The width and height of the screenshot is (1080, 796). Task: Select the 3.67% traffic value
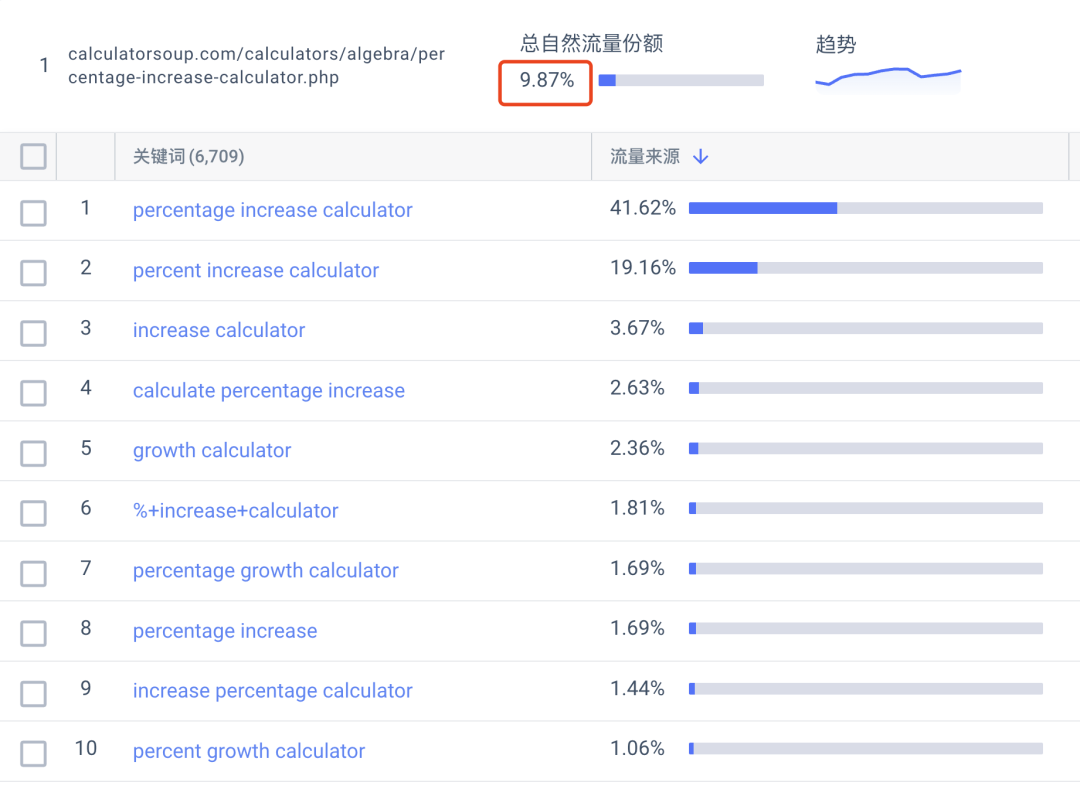pyautogui.click(x=637, y=328)
